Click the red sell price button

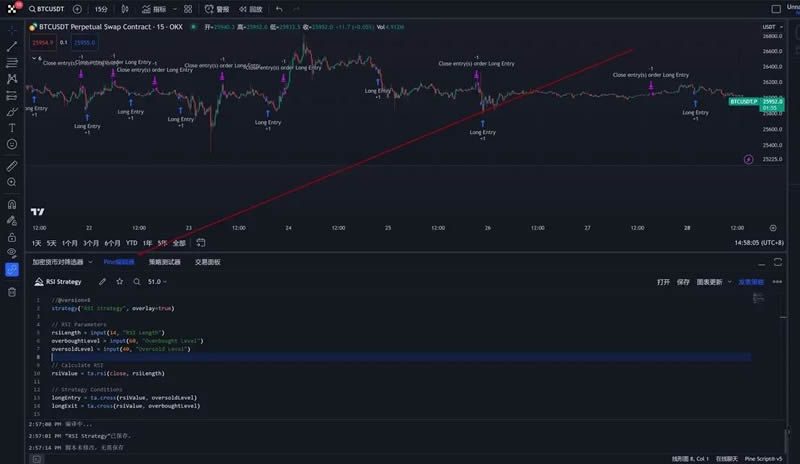(42, 43)
